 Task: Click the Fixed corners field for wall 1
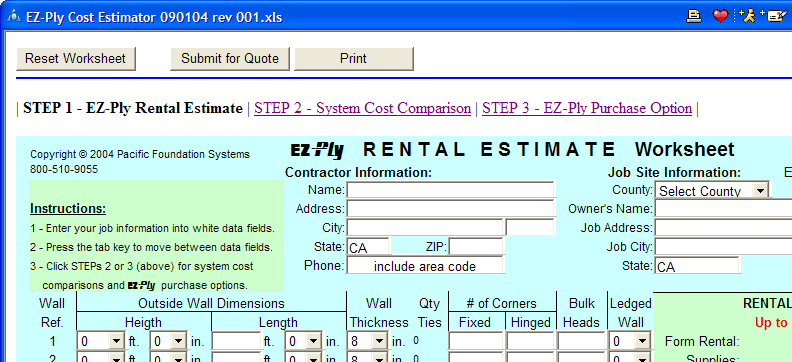tap(476, 341)
